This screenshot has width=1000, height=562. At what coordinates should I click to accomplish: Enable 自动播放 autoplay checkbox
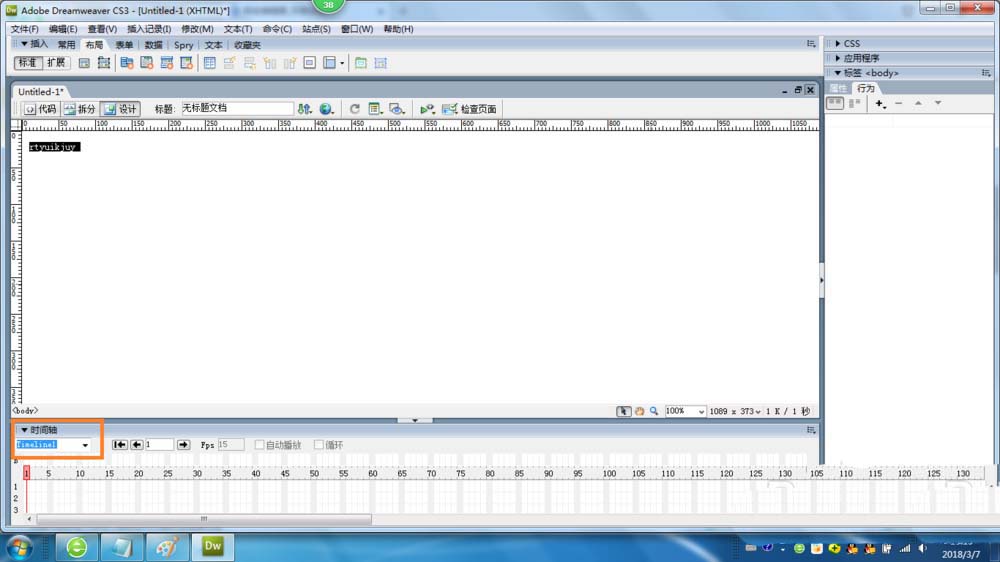(259, 445)
